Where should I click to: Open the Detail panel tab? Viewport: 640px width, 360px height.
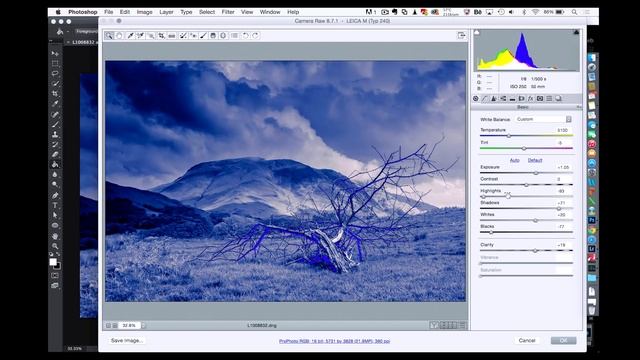494,99
